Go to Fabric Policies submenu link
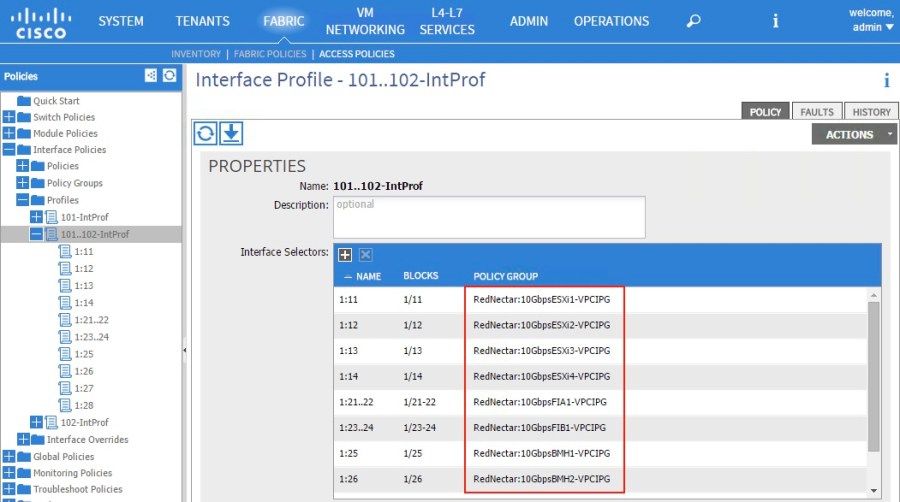900x502 pixels. coord(270,54)
